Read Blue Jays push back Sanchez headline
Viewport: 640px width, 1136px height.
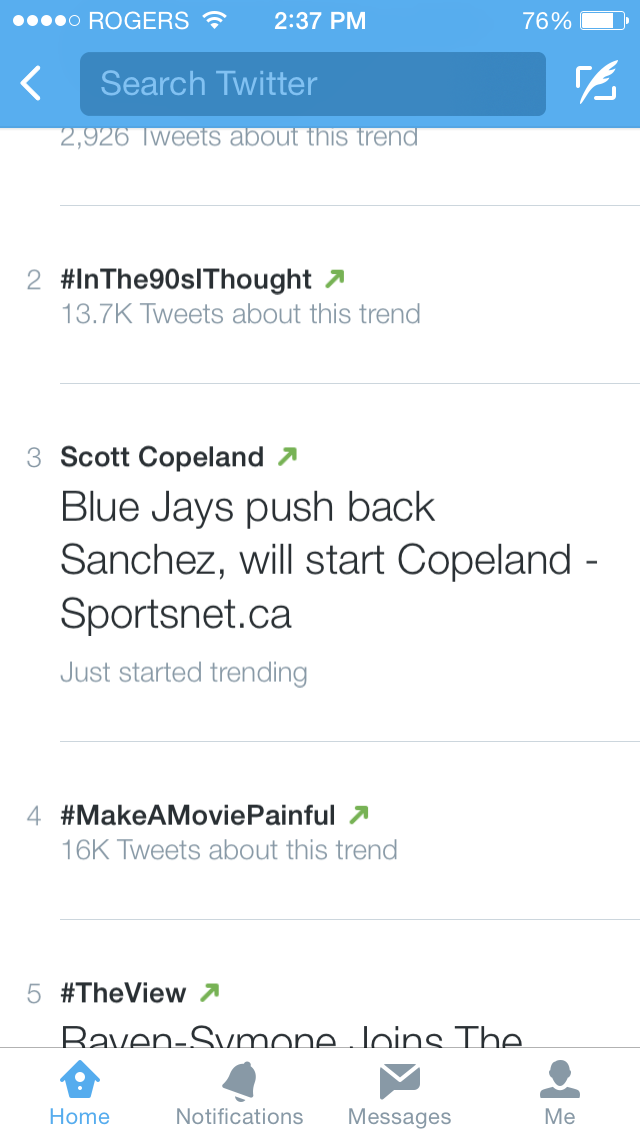tap(328, 561)
